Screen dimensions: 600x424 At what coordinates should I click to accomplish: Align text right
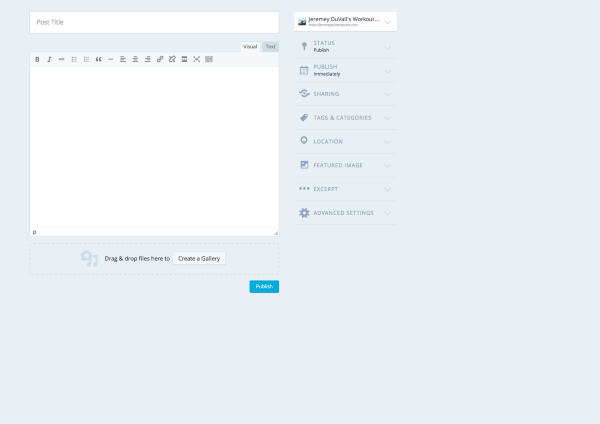(x=147, y=59)
